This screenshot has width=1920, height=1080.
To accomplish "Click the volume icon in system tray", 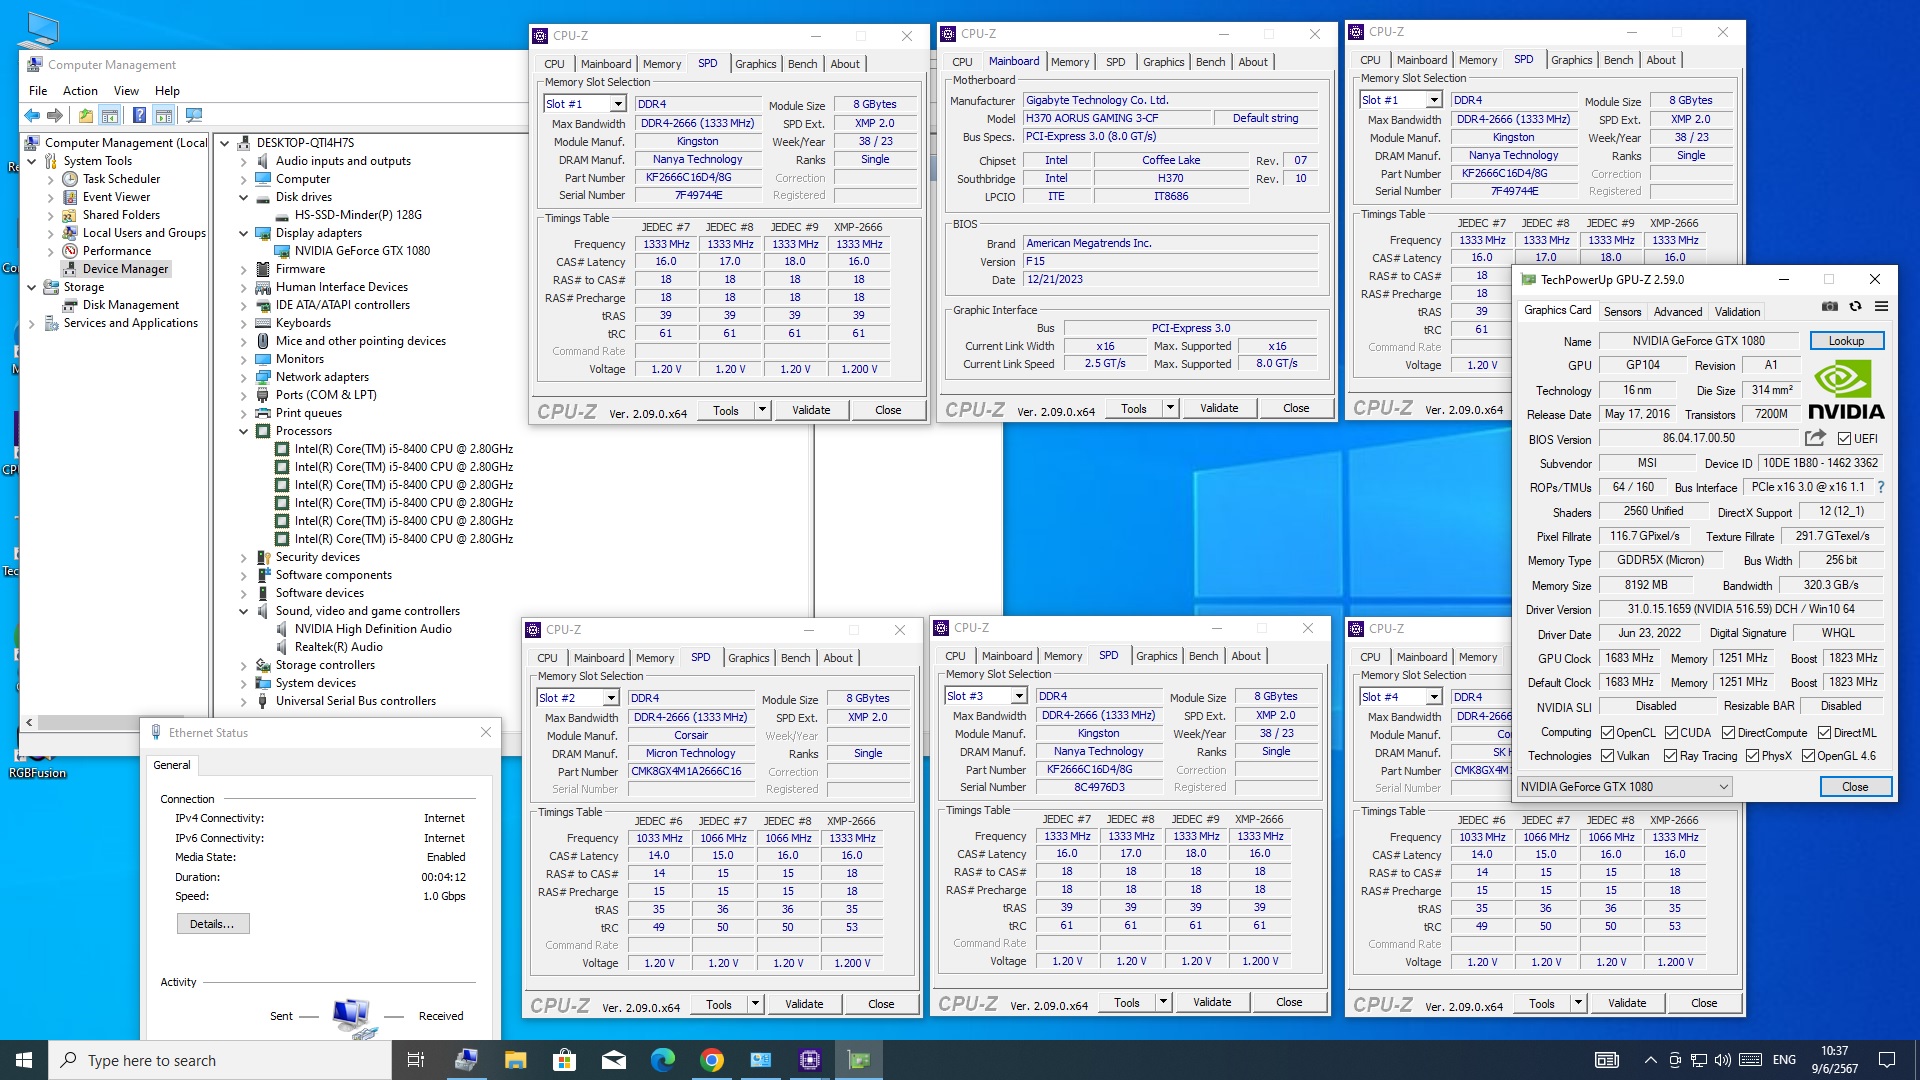I will [x=1722, y=1060].
